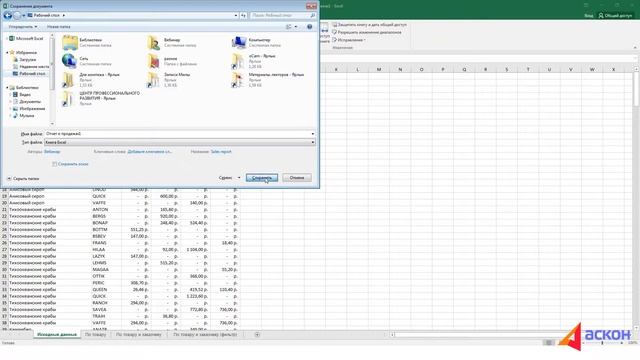
Task: Collapse the Избранное group in the tree
Action: pos(7,53)
